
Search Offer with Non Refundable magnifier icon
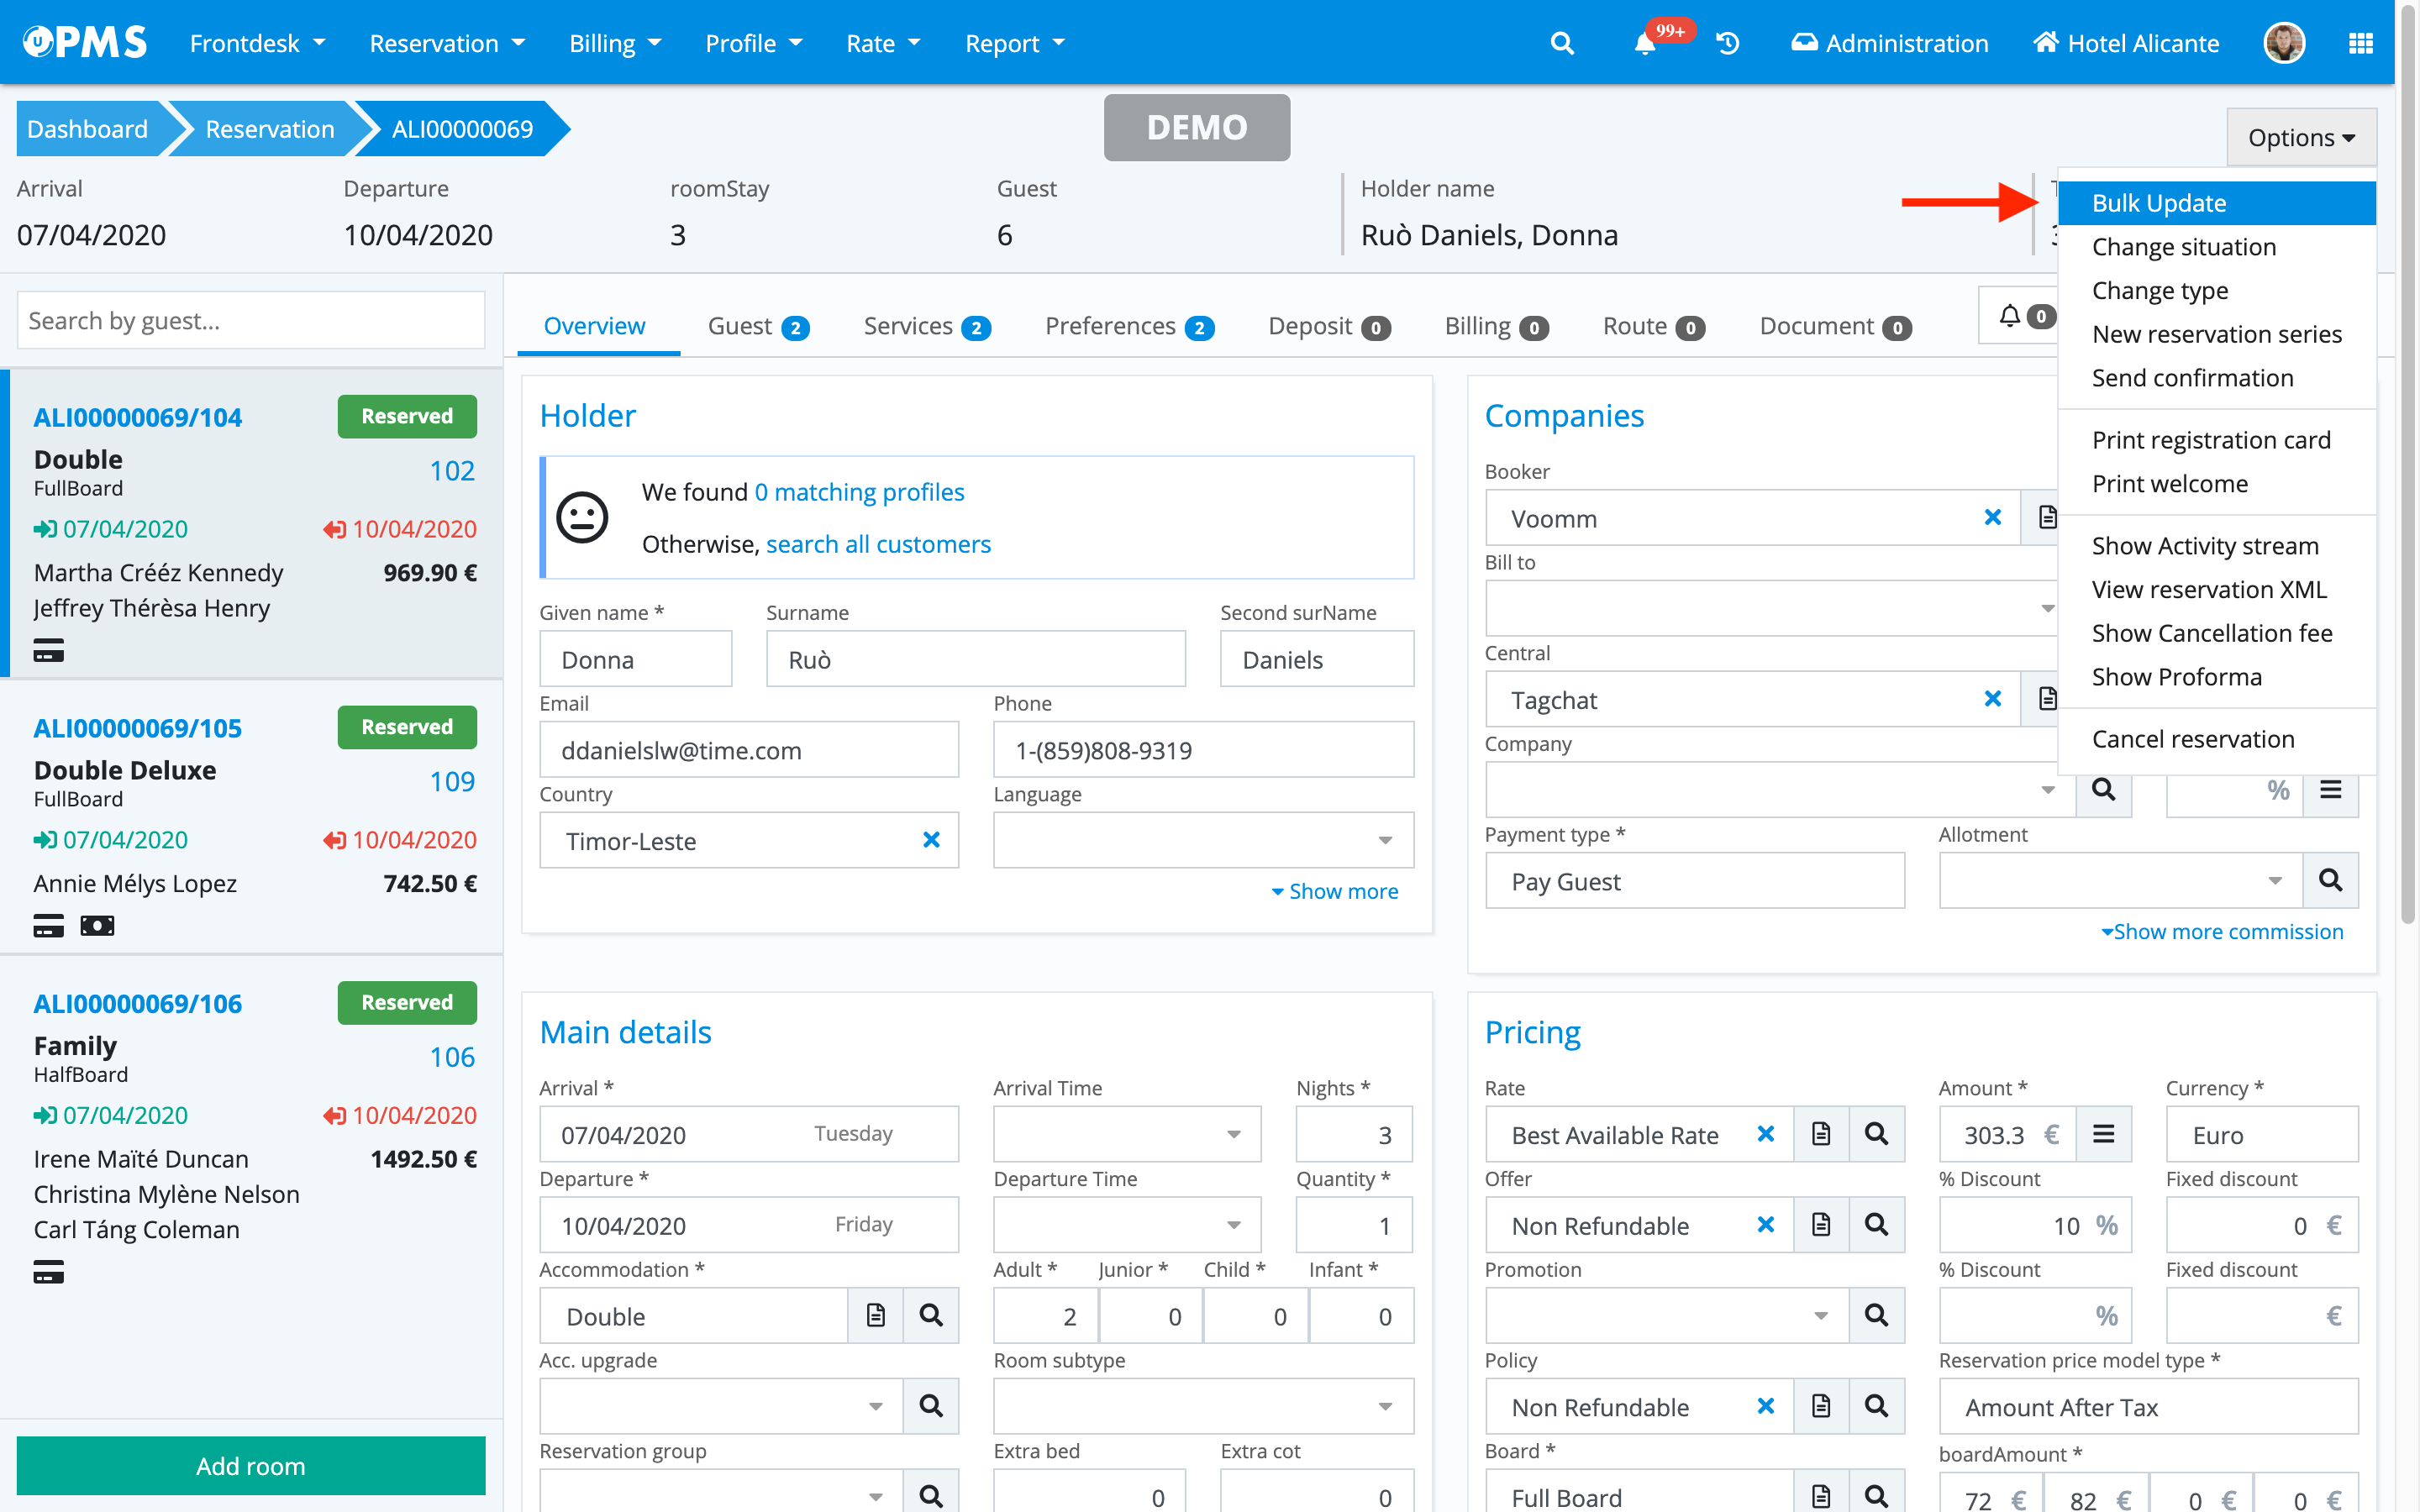1876,1225
